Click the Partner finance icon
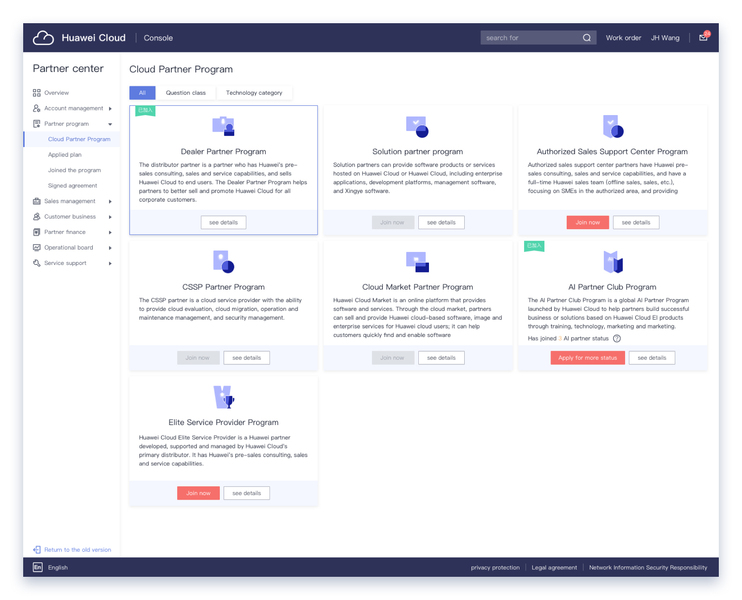 36,232
